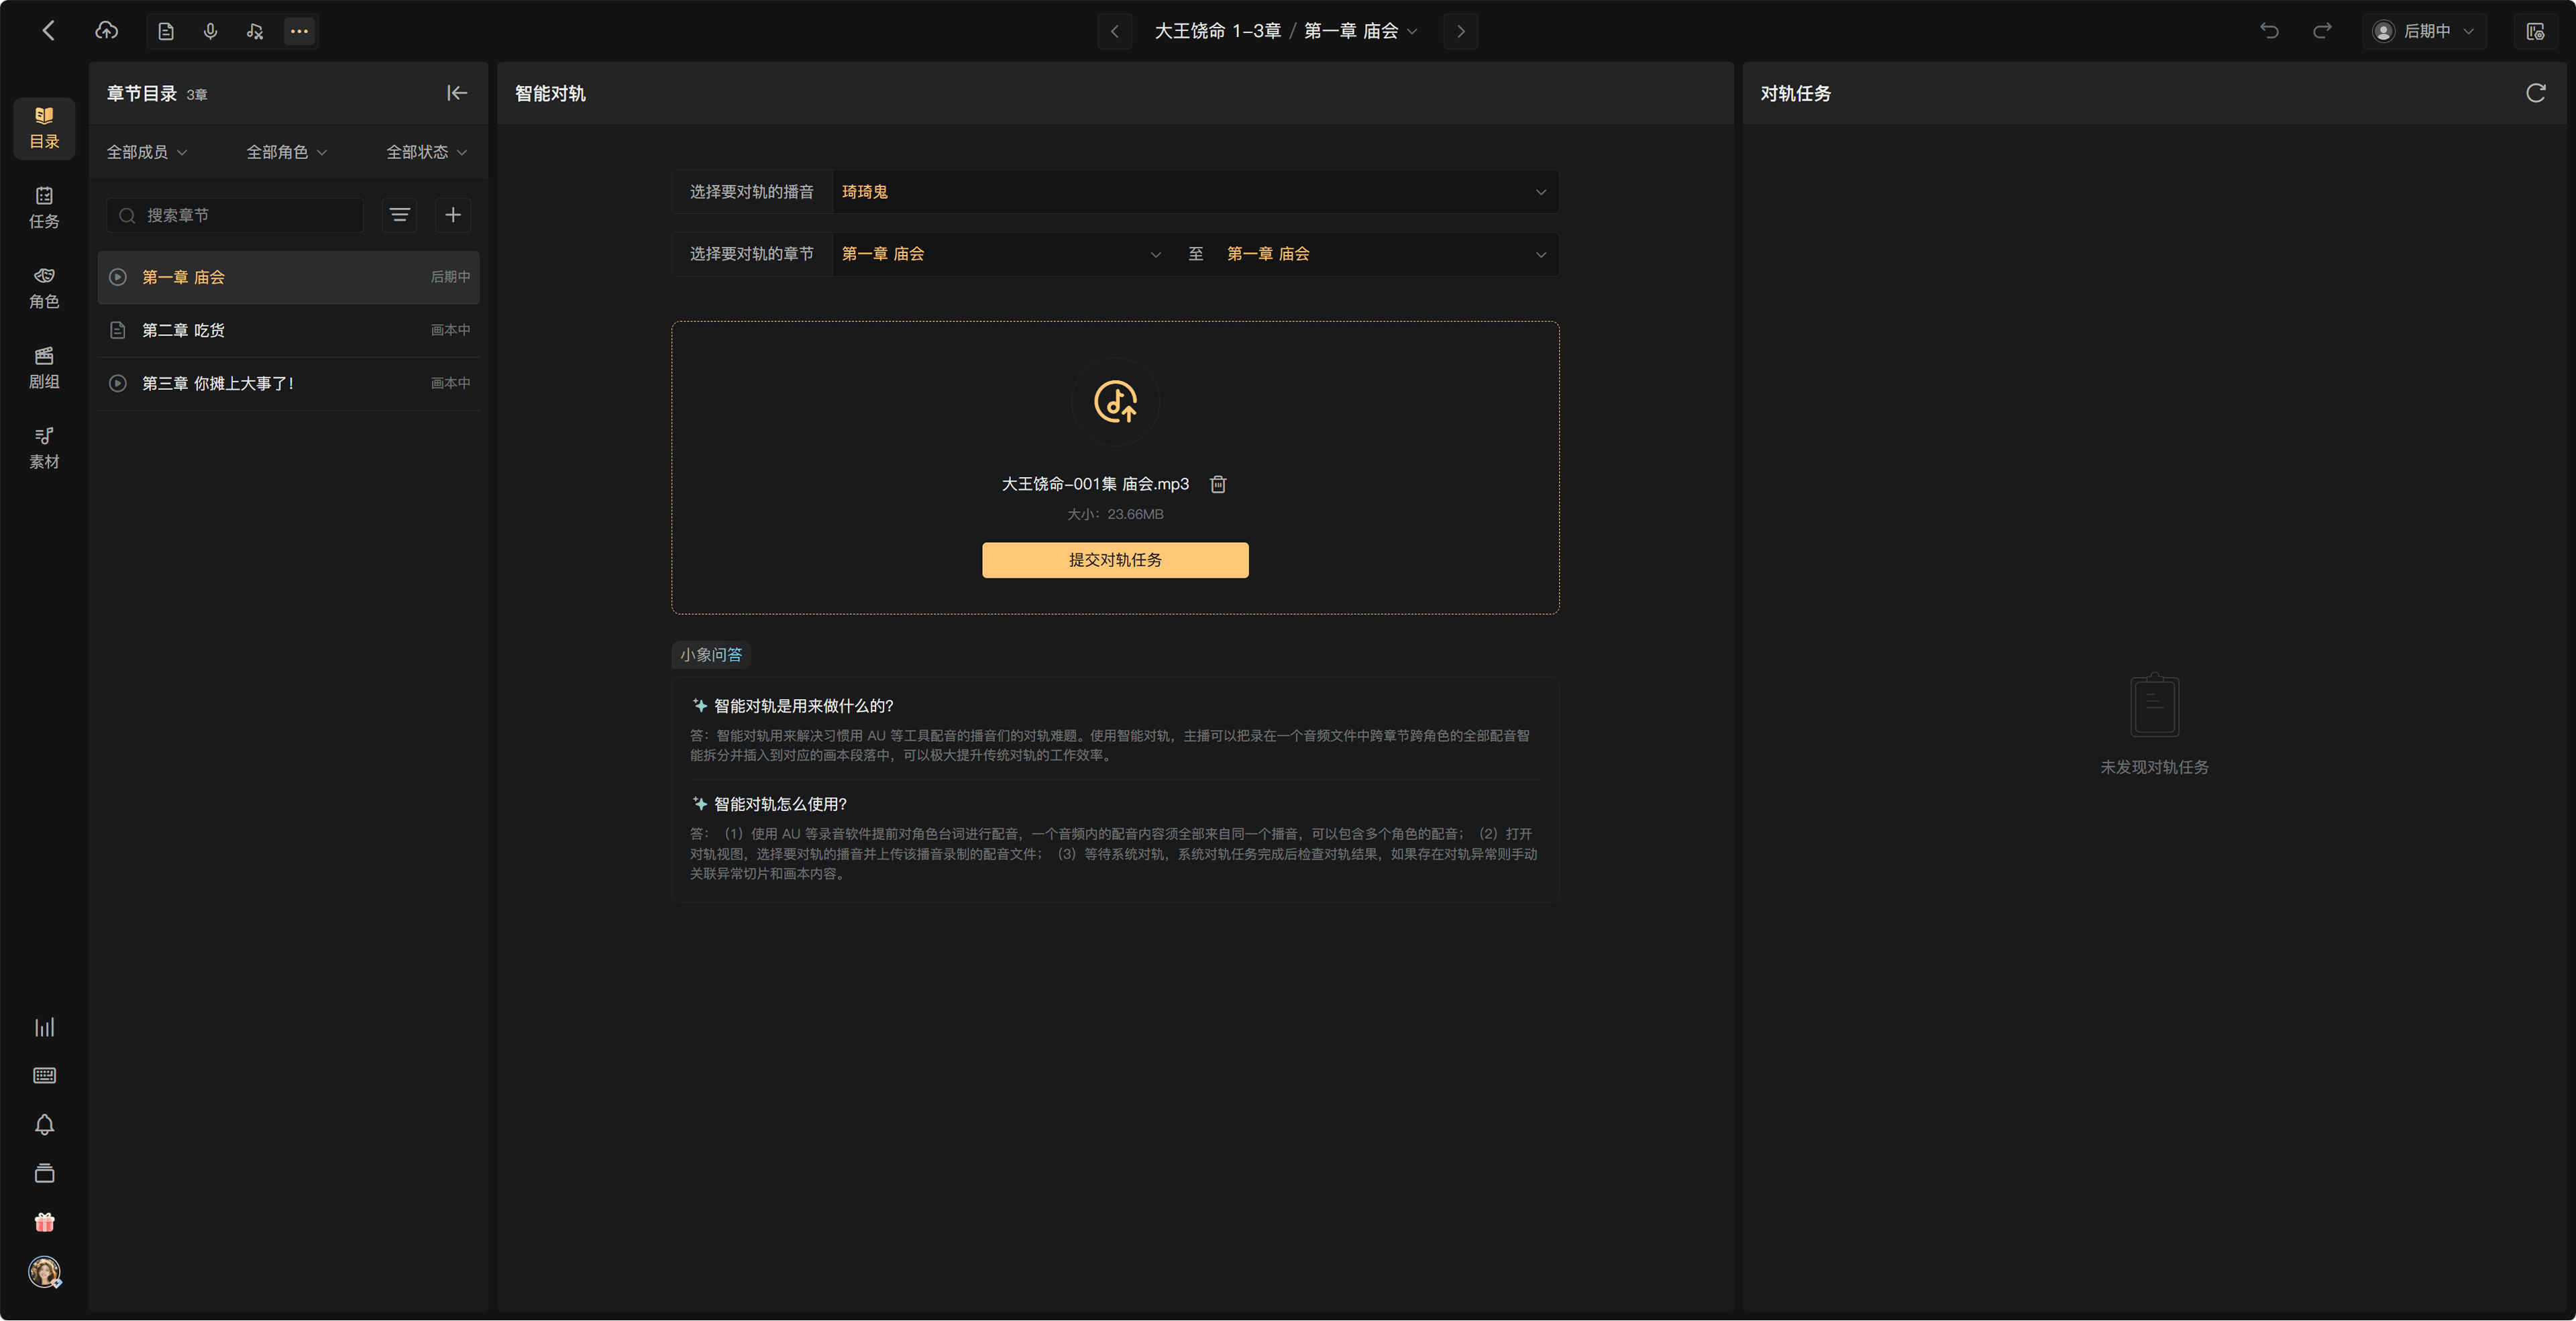This screenshot has height=1321, width=2576.
Task: Open chapter sort filter icon
Action: click(x=400, y=215)
